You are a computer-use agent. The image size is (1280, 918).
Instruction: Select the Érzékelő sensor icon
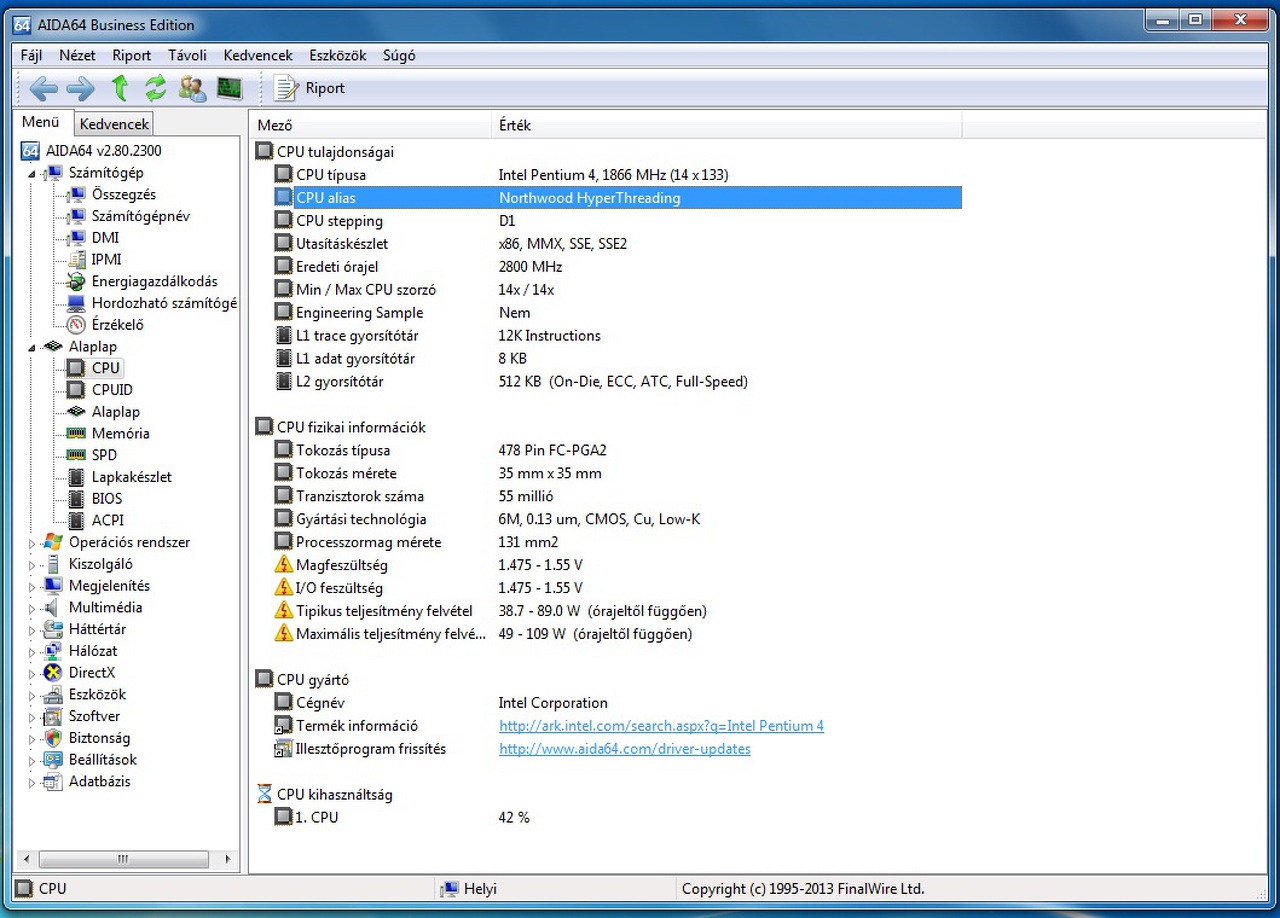76,325
